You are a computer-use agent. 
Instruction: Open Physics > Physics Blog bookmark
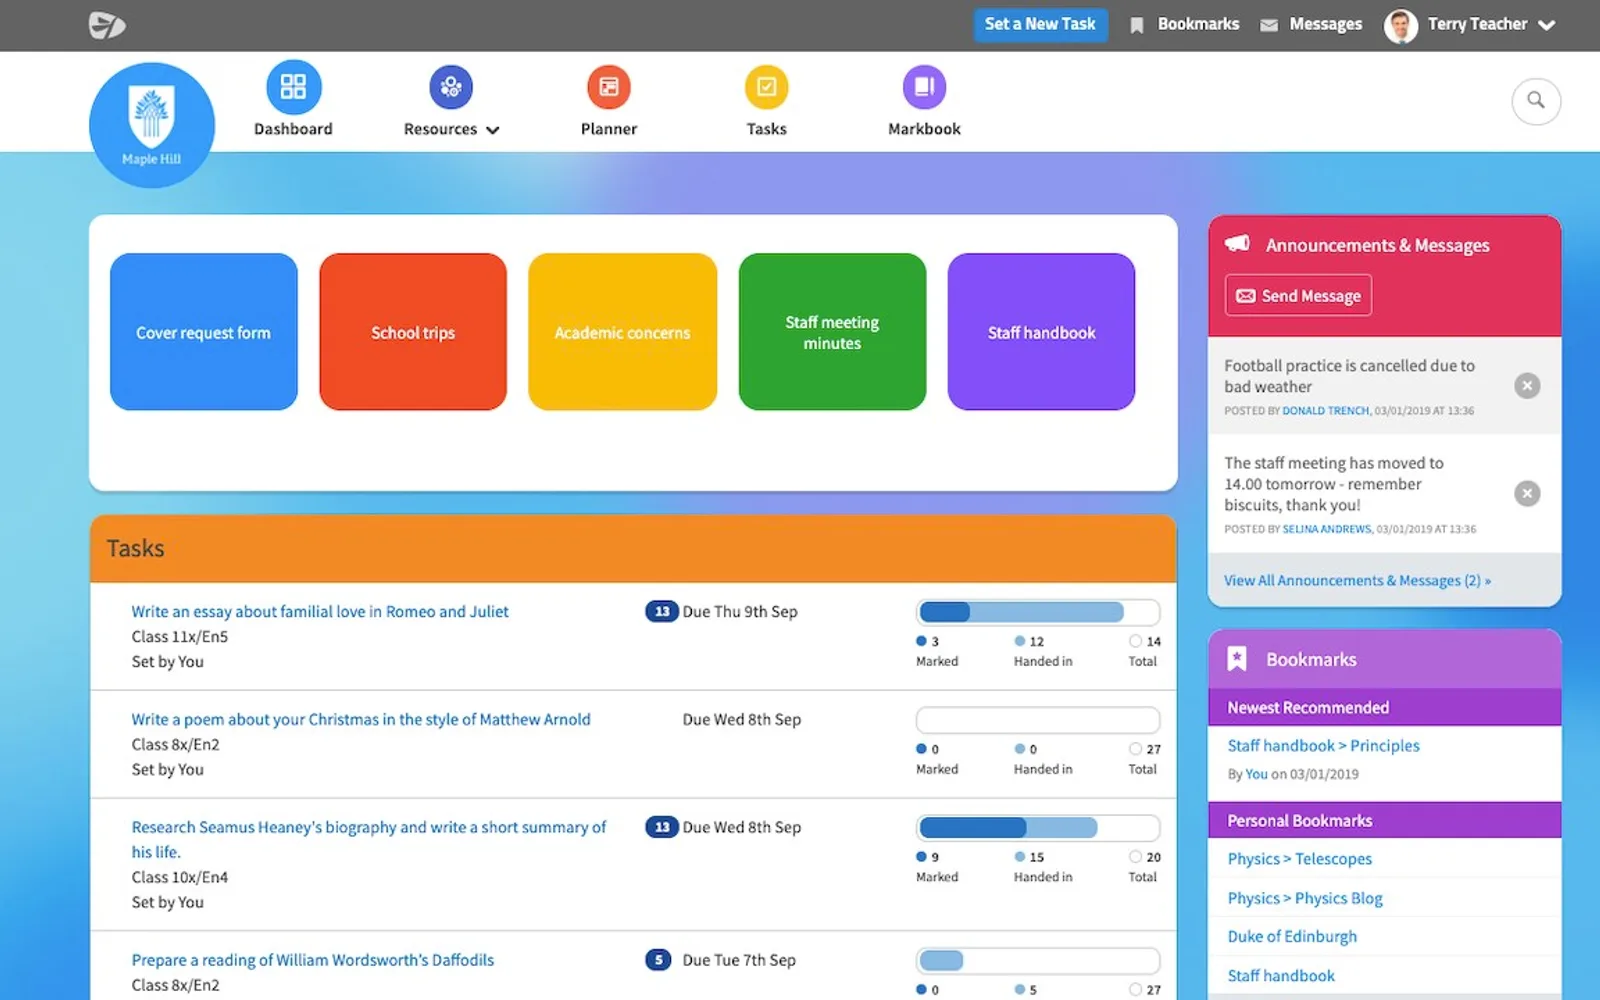(1305, 898)
